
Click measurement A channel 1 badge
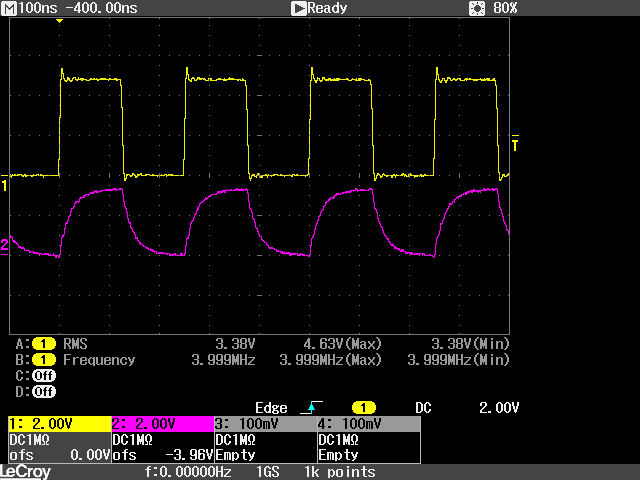tap(44, 344)
